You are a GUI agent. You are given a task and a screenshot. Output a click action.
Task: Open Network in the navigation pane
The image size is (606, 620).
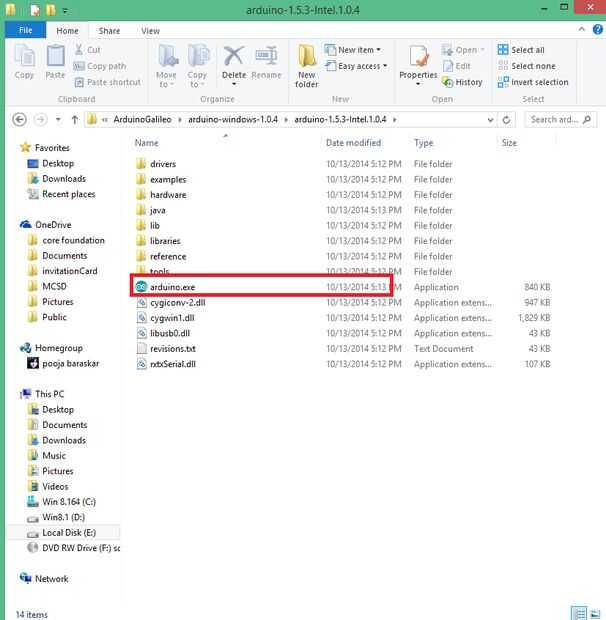(x=51, y=579)
